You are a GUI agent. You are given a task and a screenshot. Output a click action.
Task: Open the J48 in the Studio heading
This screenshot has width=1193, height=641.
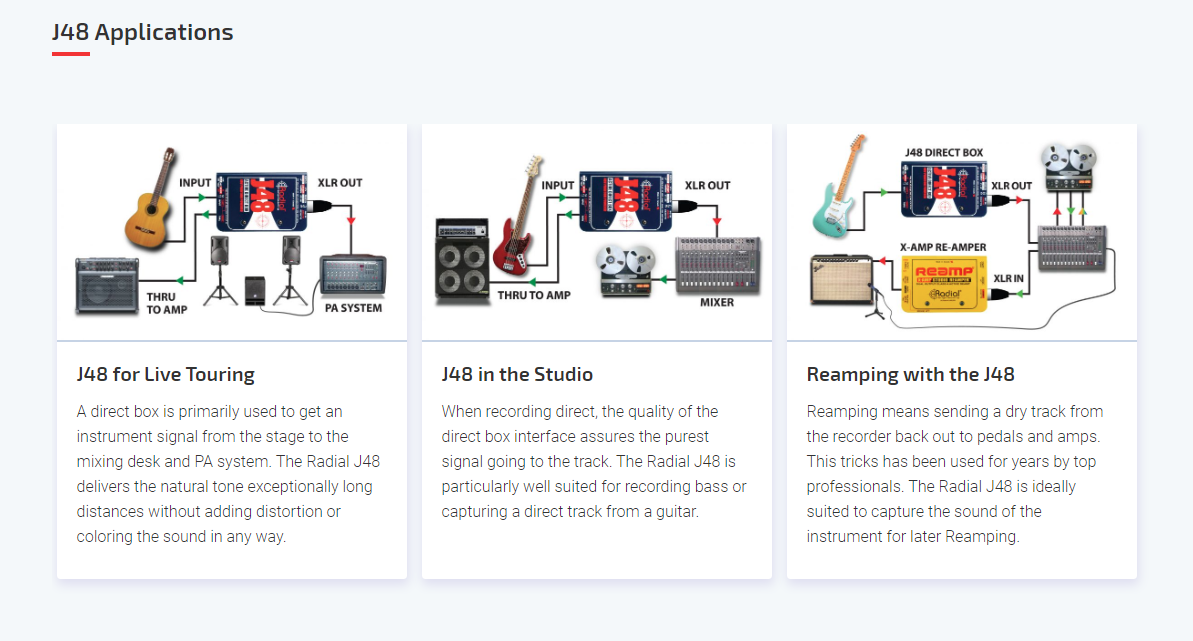coord(517,375)
